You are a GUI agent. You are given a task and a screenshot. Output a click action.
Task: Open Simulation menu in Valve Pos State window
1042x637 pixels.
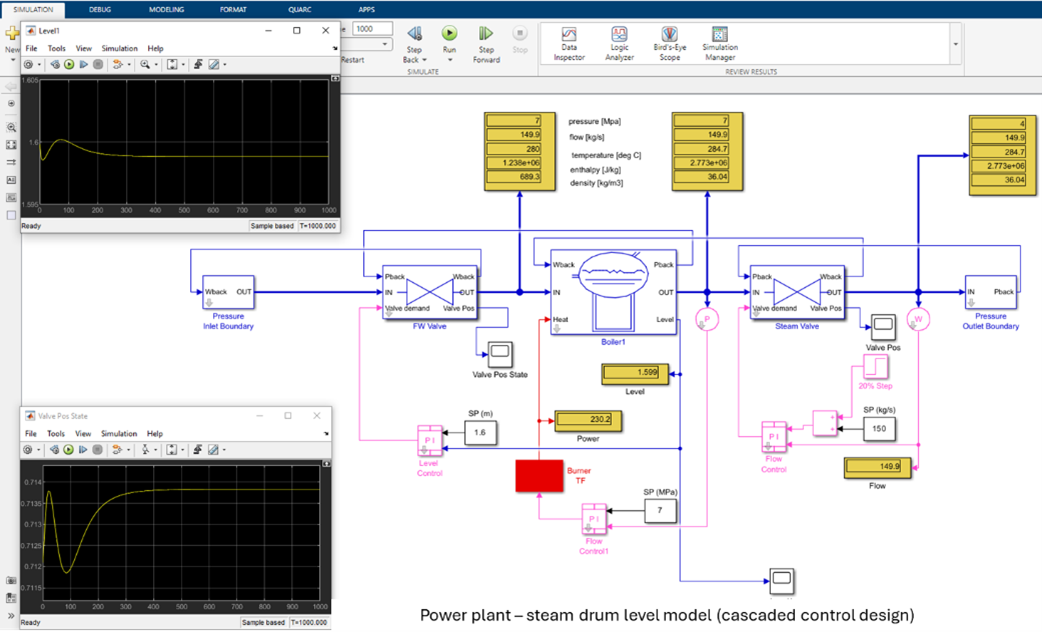pos(119,434)
